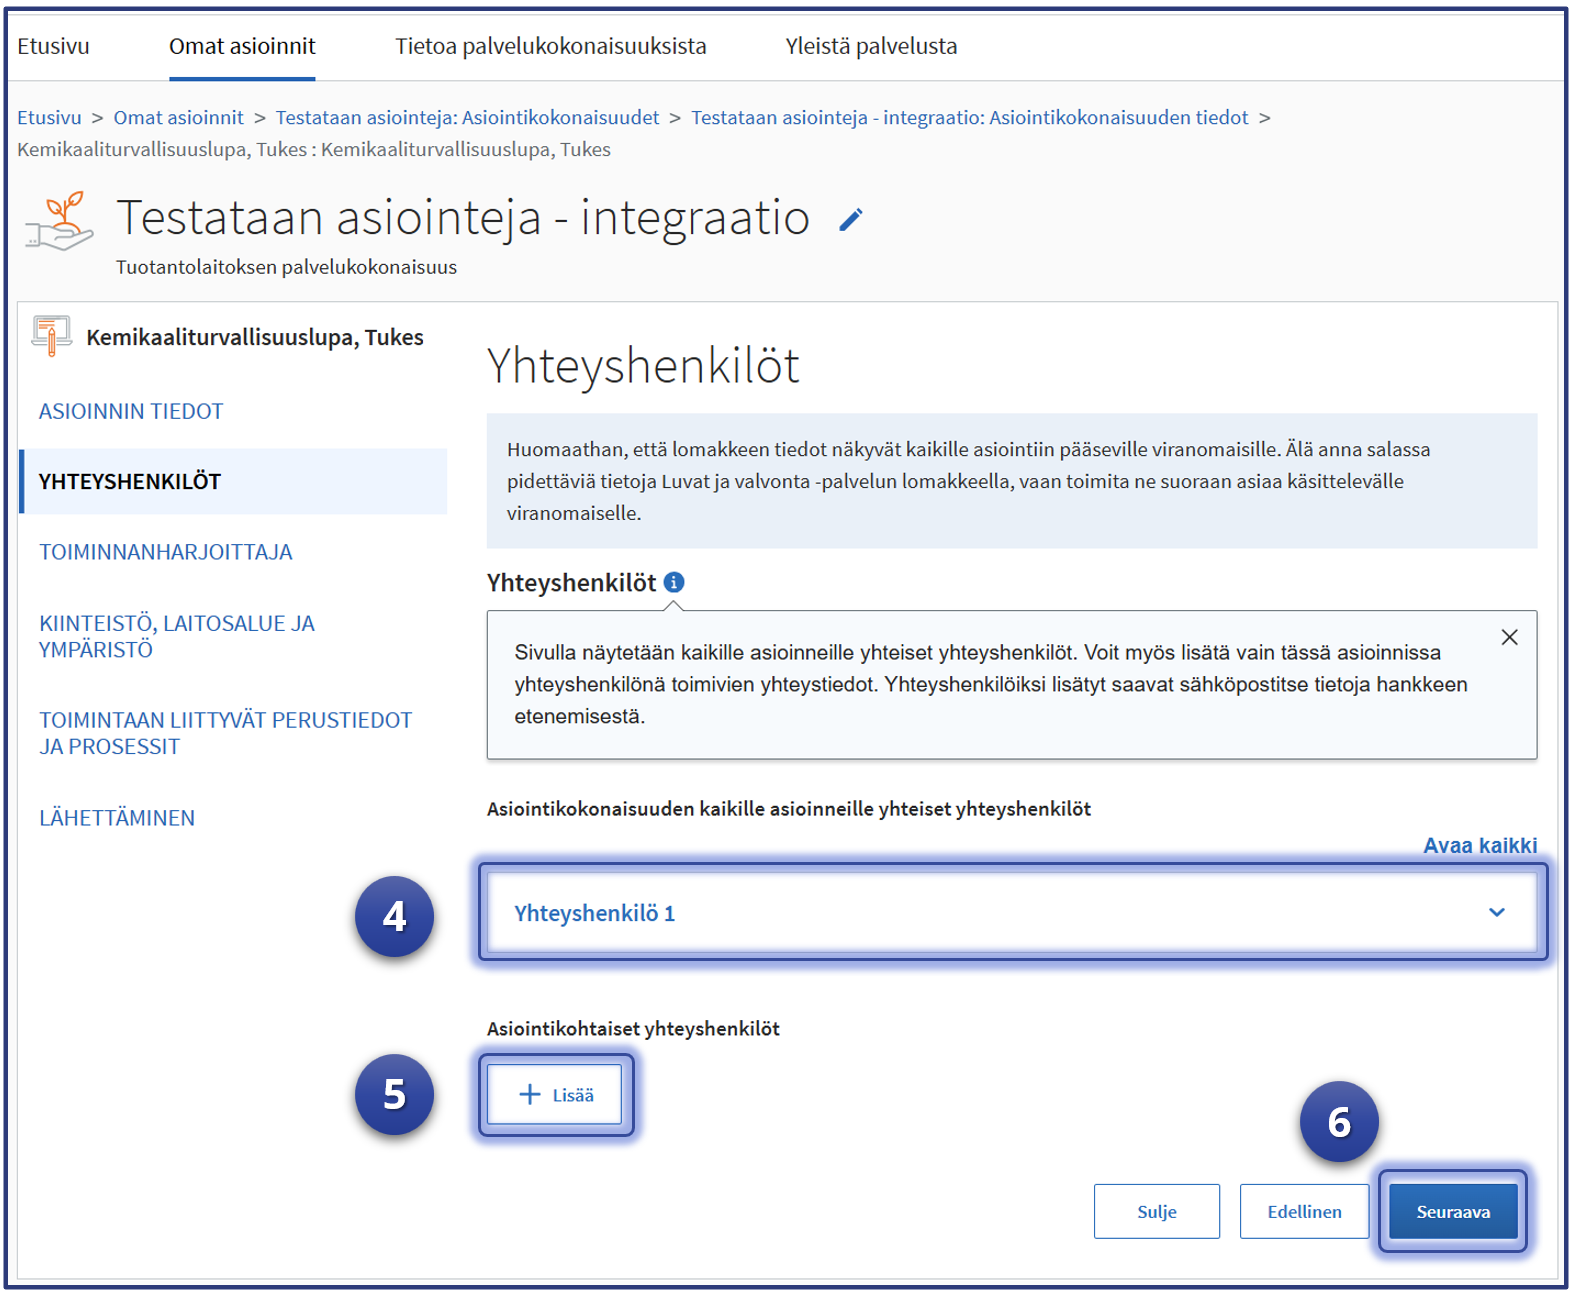Viewport: 1573px width, 1296px height.
Task: Navigate to Lähettäminen in the sidebar
Action: pos(117,818)
